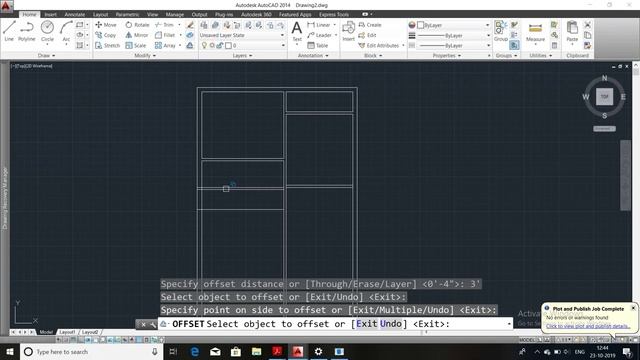Click the Erase tool in Modify panel
The image size is (640, 360).
point(190,25)
